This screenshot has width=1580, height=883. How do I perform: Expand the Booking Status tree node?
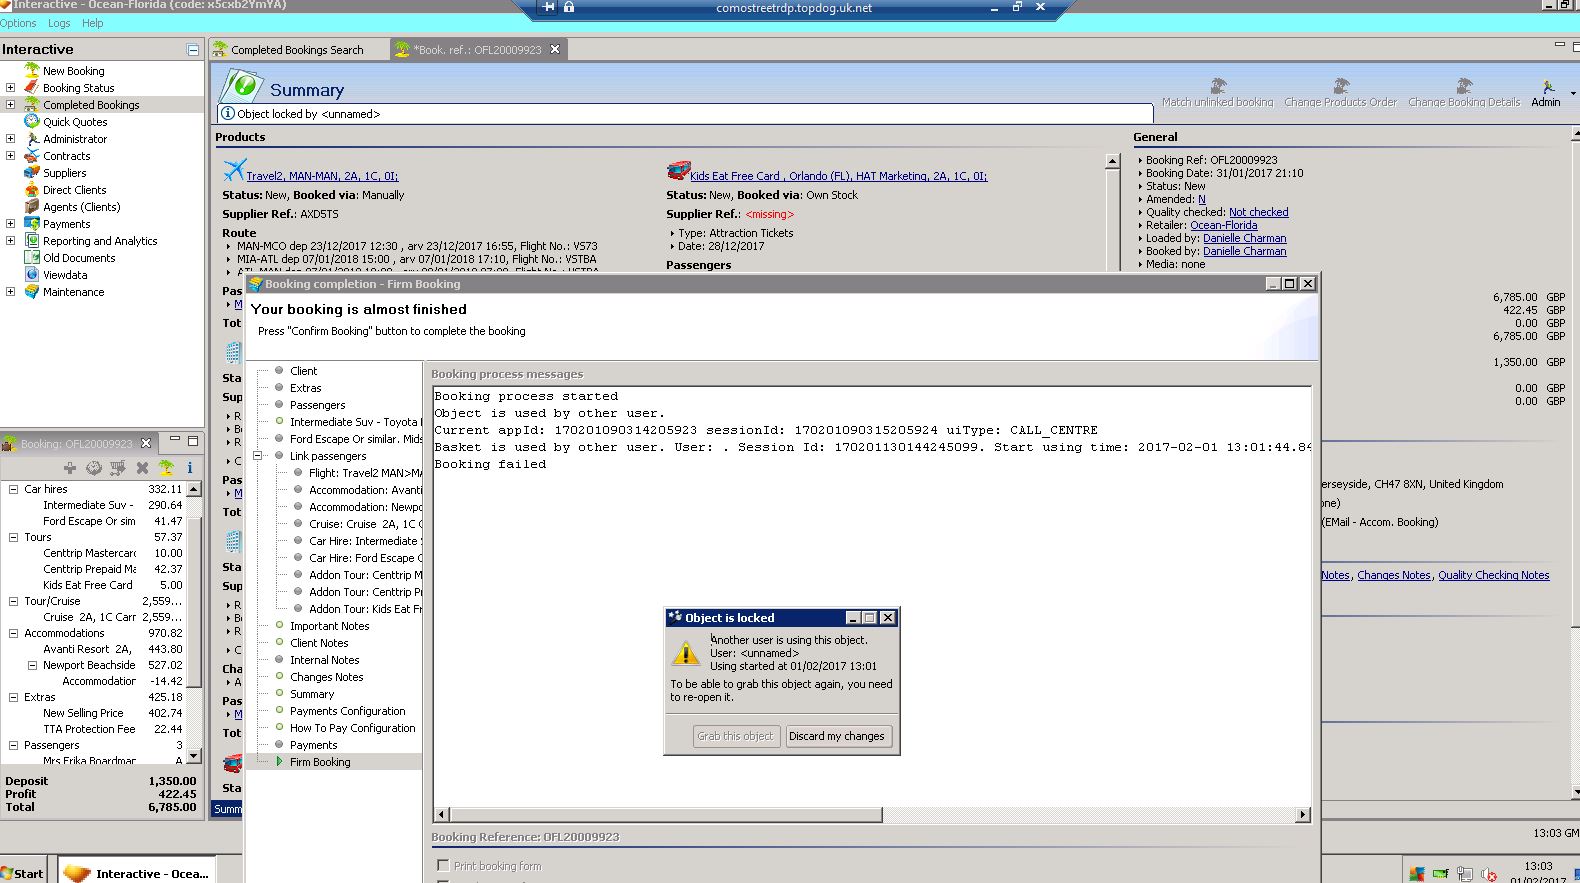click(10, 87)
